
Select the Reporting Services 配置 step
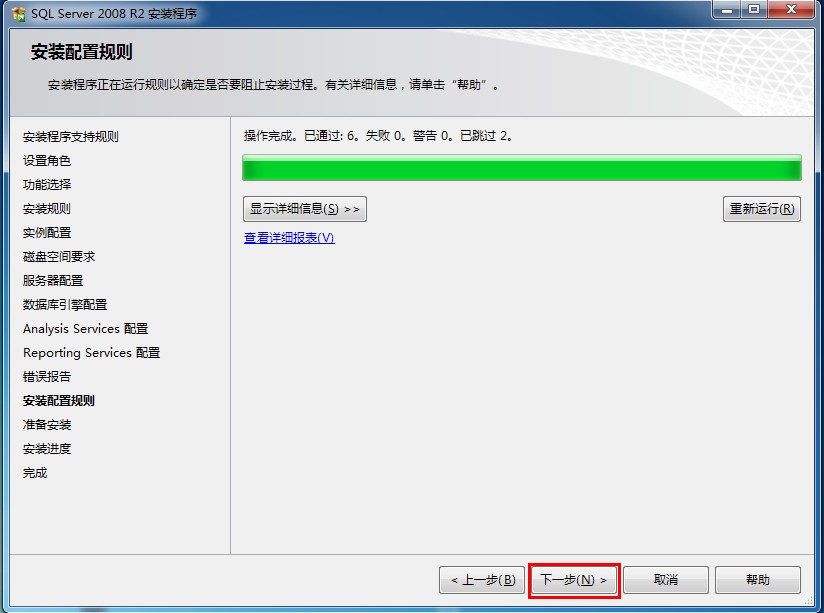tap(91, 353)
